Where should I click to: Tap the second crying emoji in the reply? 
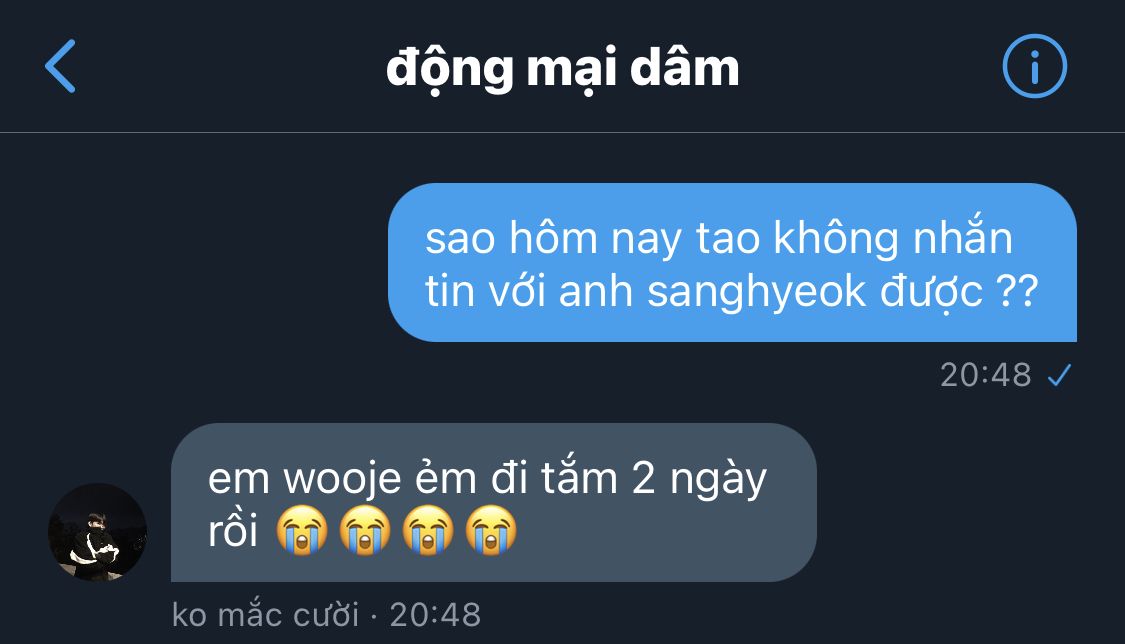(x=365, y=530)
